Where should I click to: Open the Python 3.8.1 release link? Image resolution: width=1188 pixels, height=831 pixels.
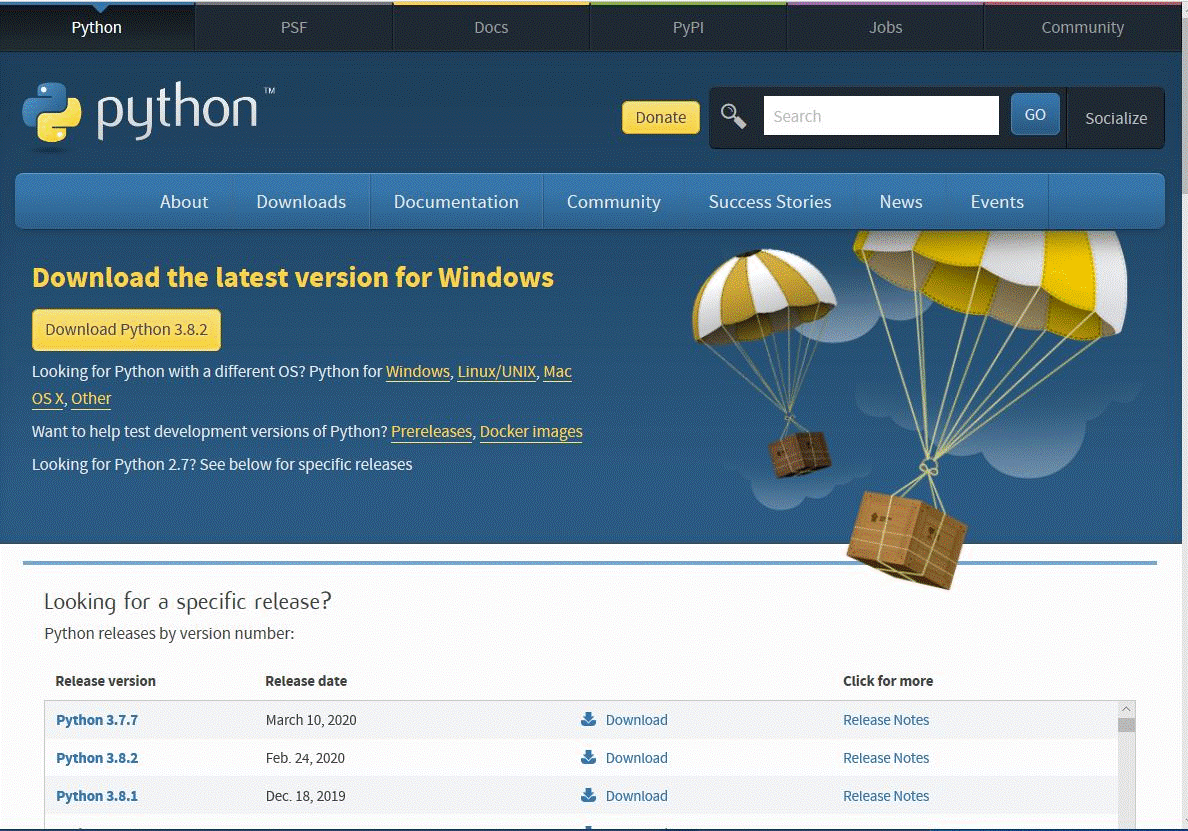tap(97, 795)
